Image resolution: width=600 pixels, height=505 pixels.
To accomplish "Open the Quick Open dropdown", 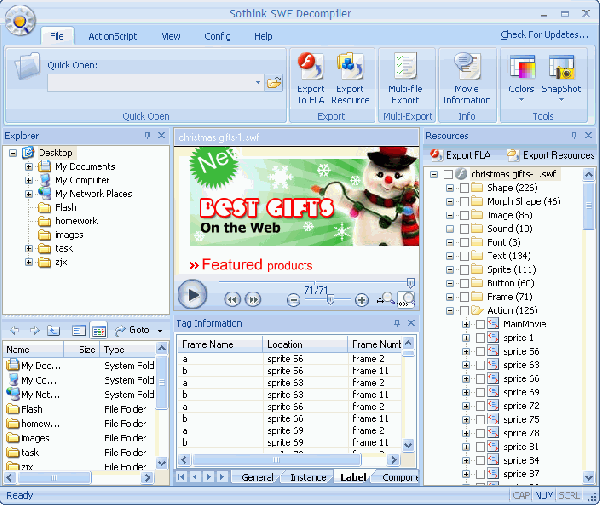I will pyautogui.click(x=258, y=83).
